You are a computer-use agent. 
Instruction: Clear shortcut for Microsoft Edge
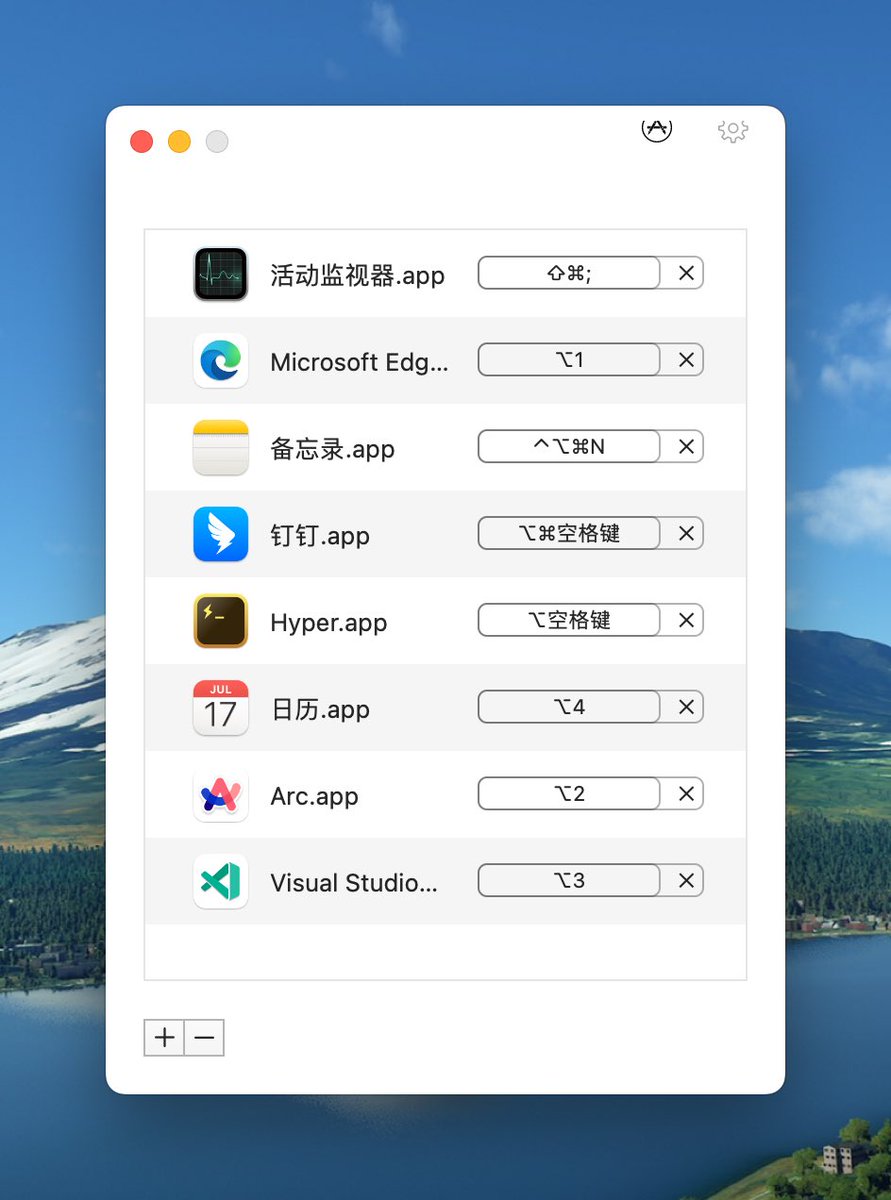pyautogui.click(x=686, y=360)
